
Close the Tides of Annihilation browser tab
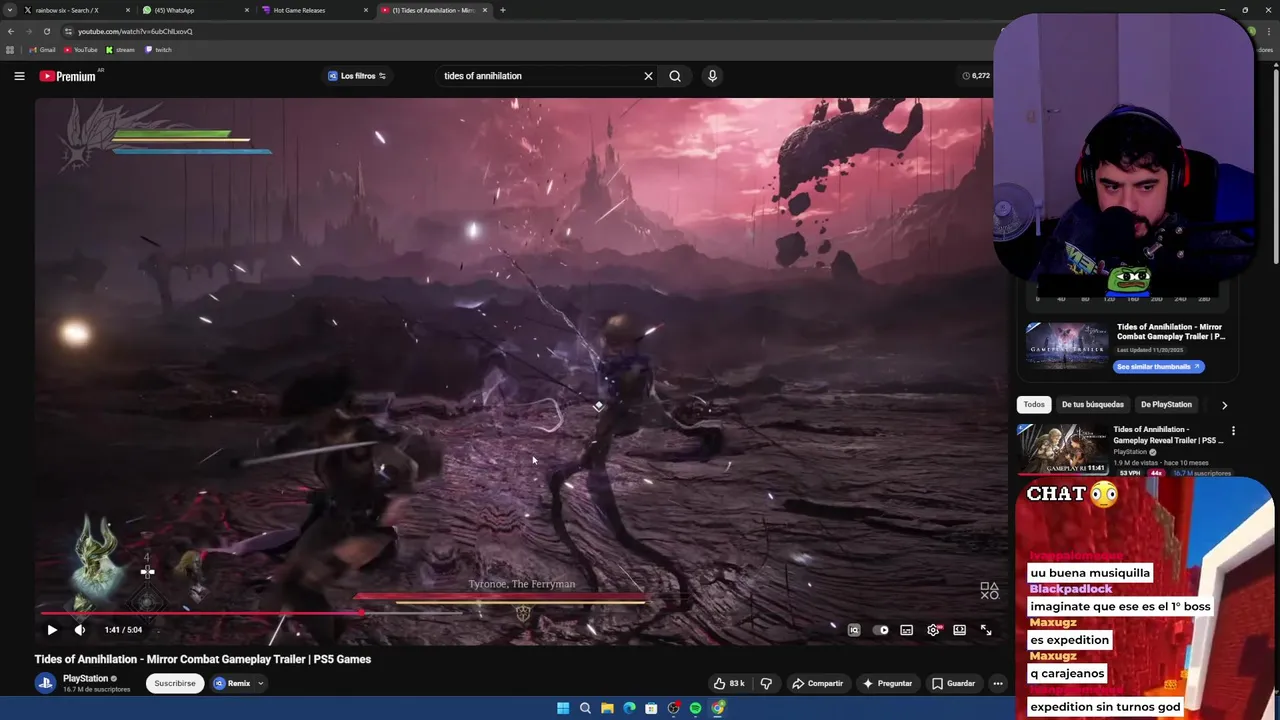tap(485, 10)
